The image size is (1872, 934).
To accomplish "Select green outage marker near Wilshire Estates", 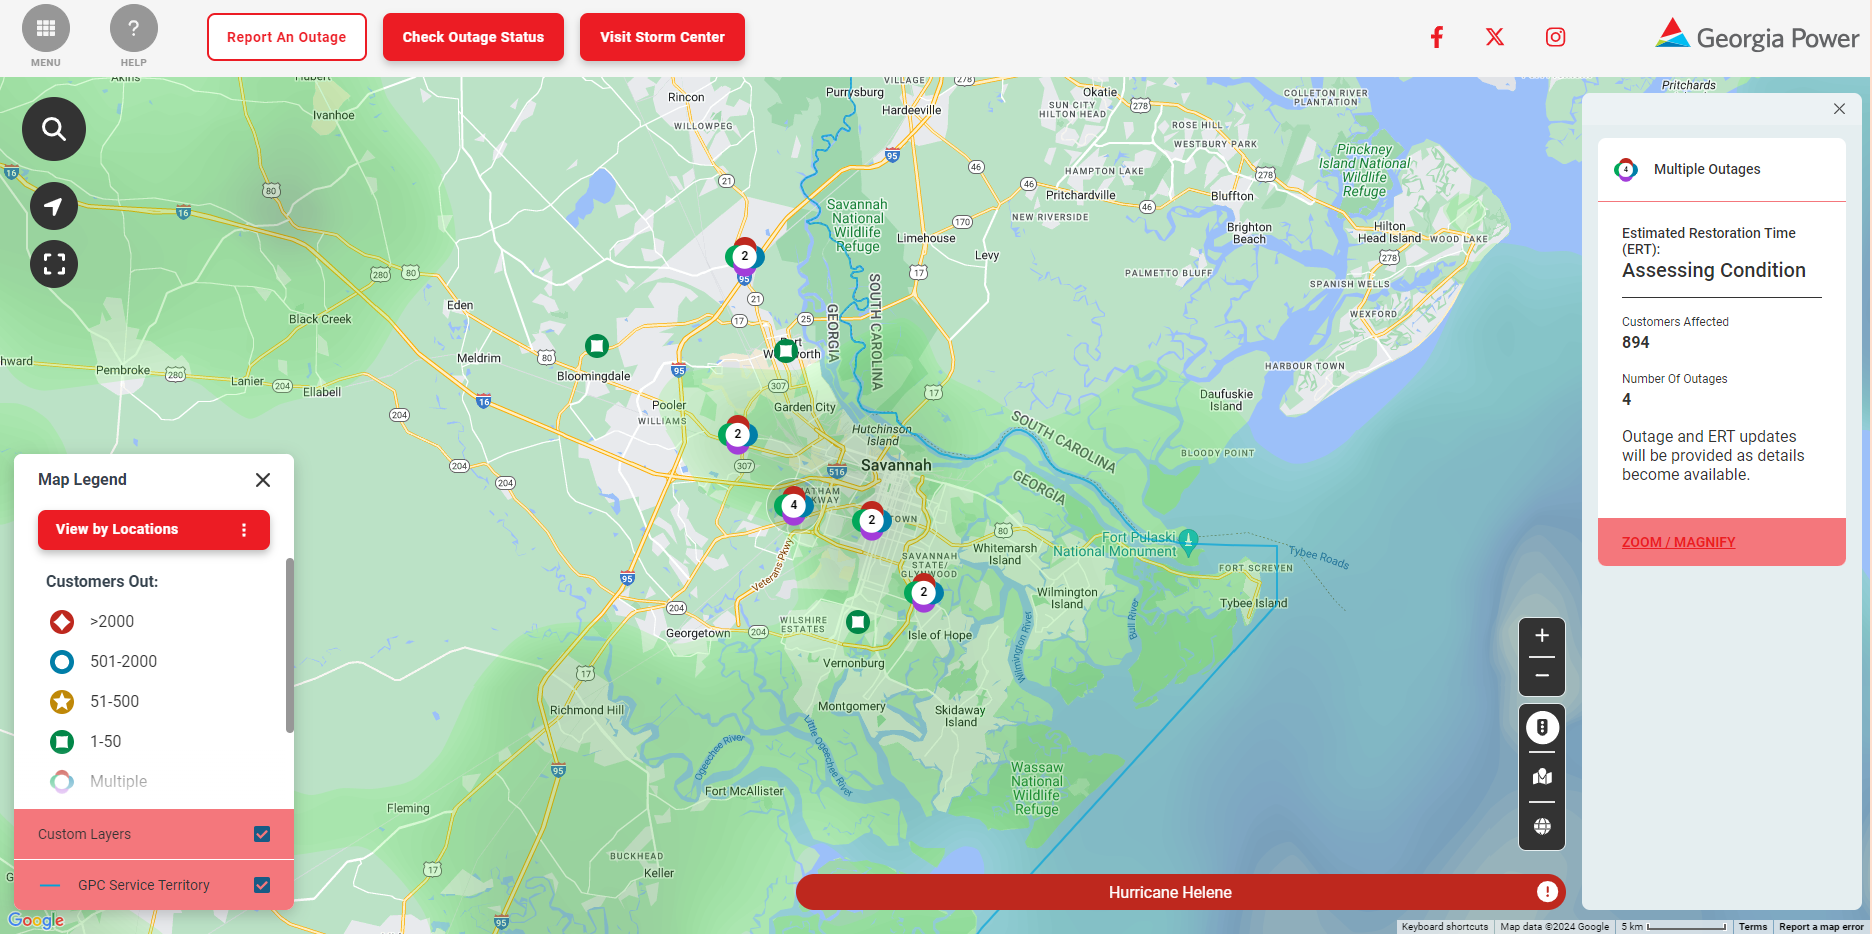I will click(x=858, y=622).
